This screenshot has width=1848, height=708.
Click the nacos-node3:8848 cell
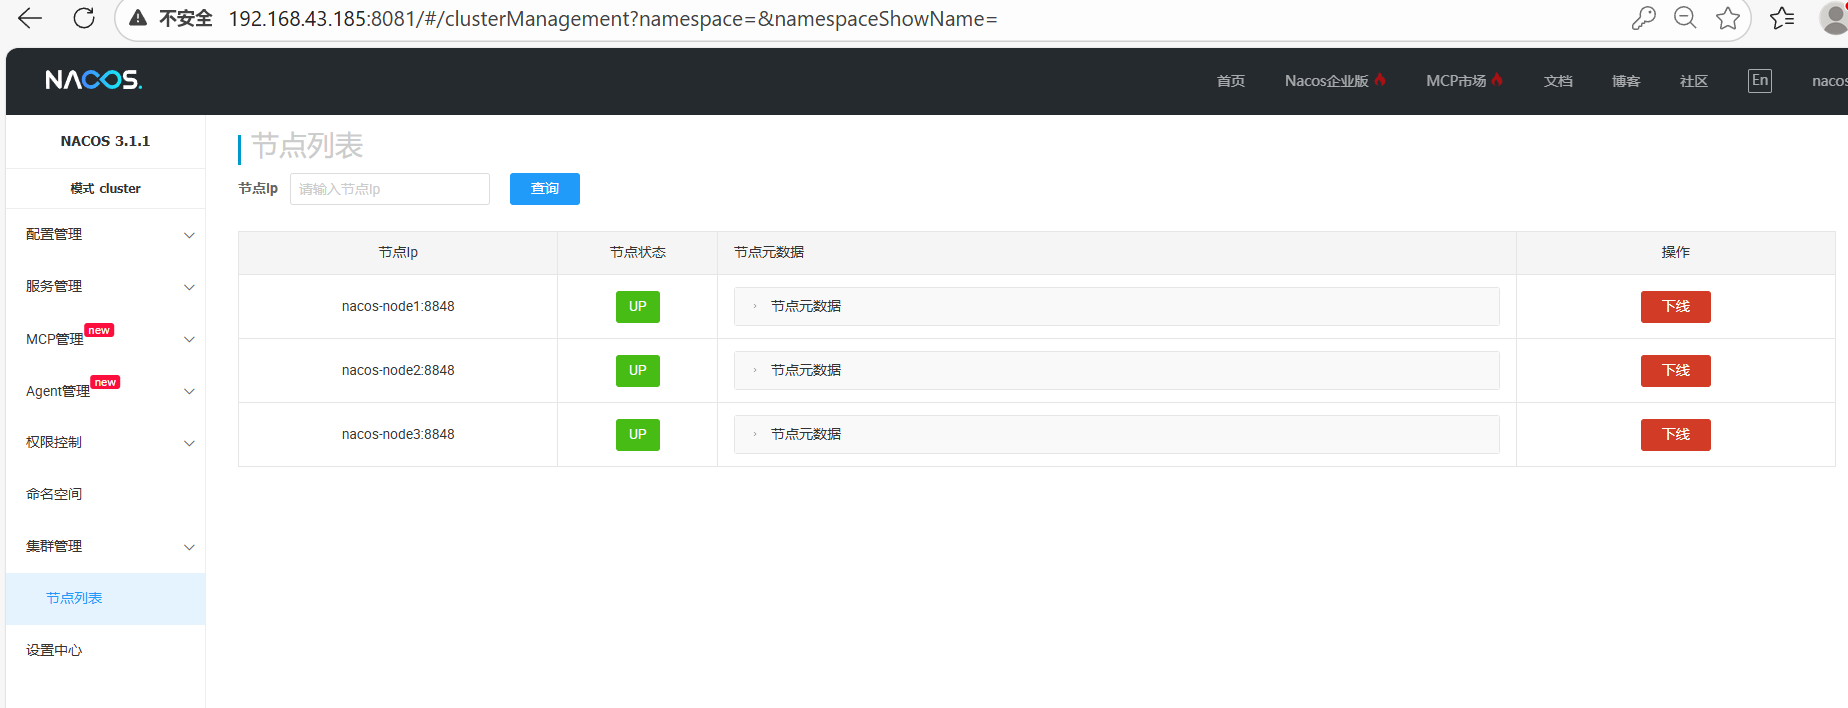[398, 434]
